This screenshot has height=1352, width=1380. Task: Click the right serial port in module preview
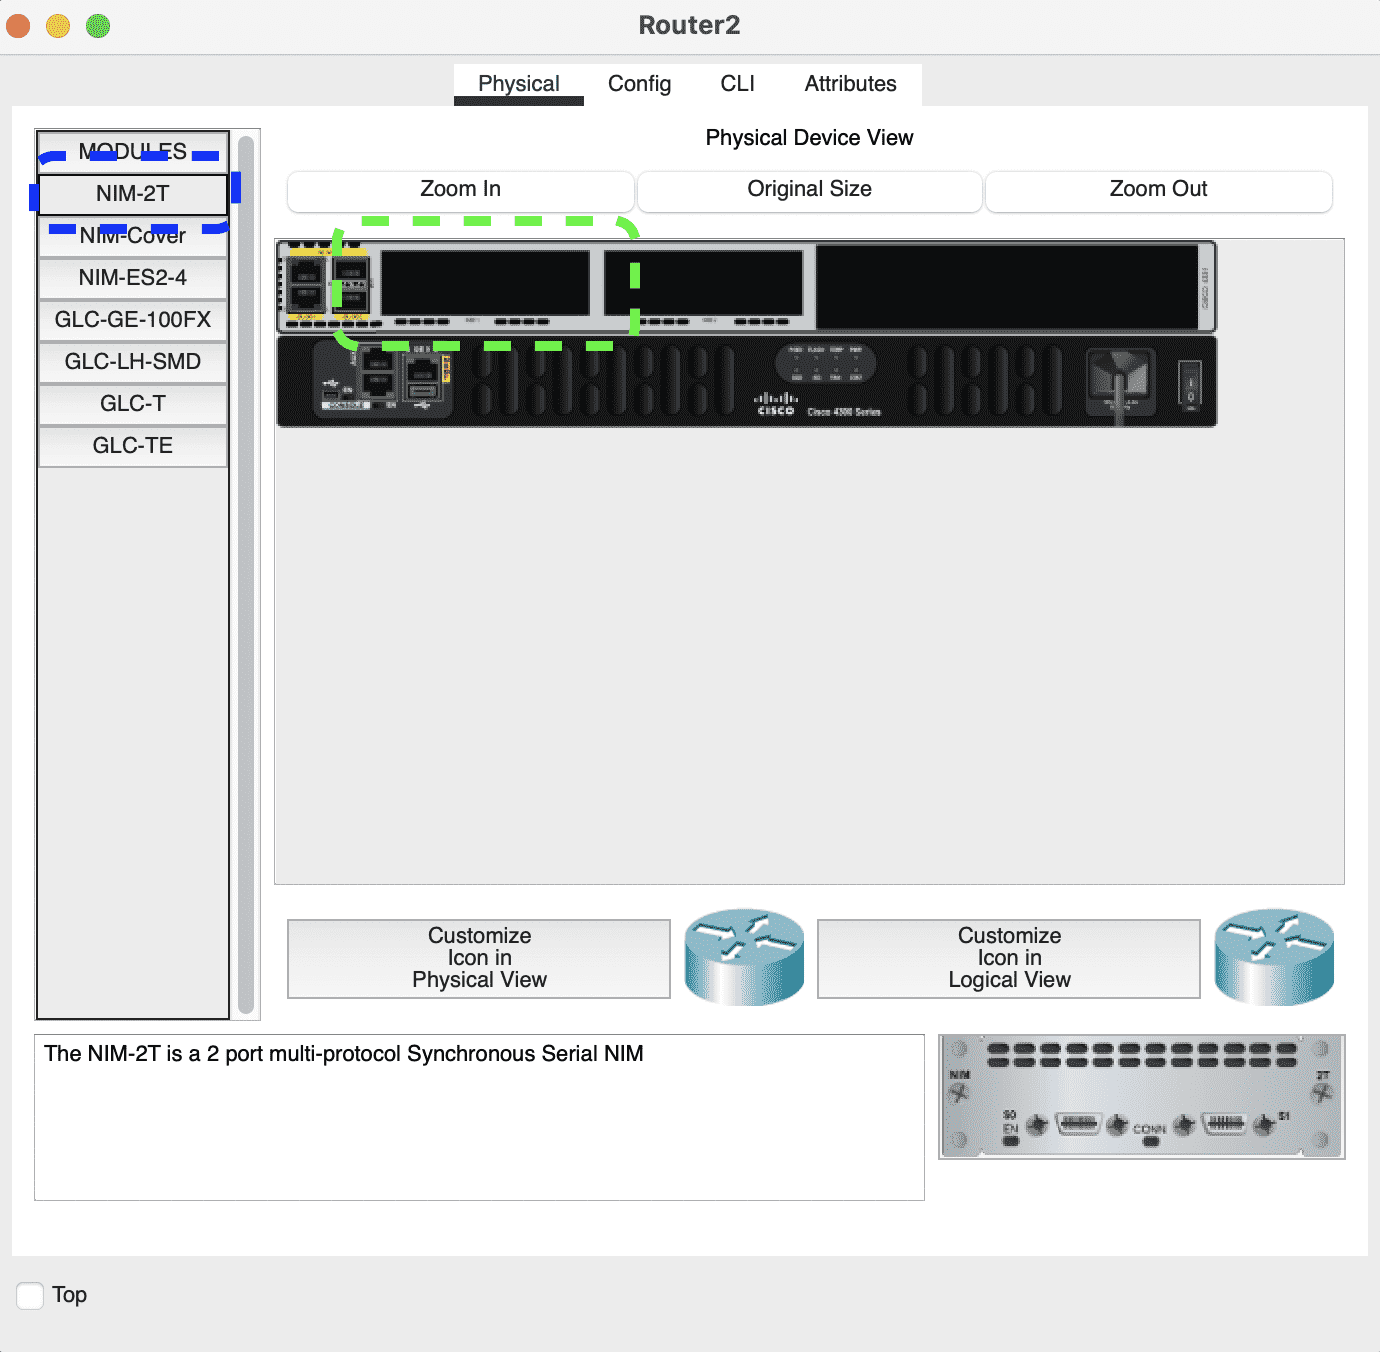pos(1225,1124)
